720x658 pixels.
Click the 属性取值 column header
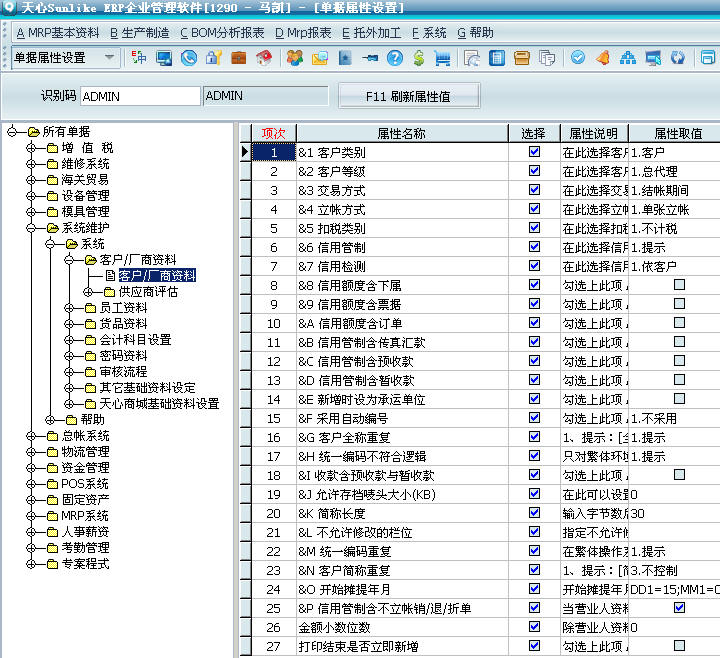pos(674,133)
